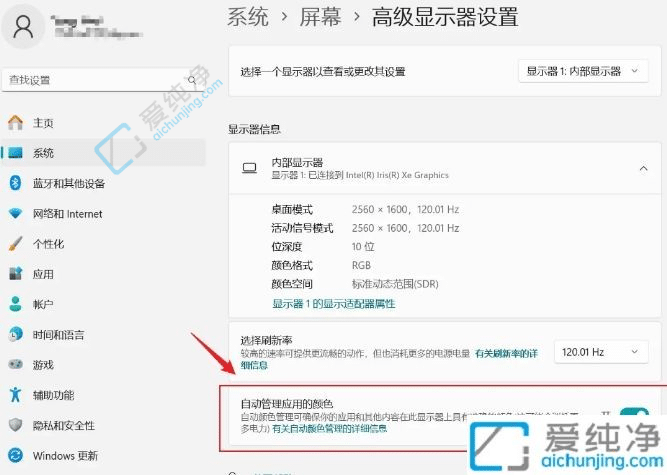Open 网络和 Internet settings

click(68, 214)
